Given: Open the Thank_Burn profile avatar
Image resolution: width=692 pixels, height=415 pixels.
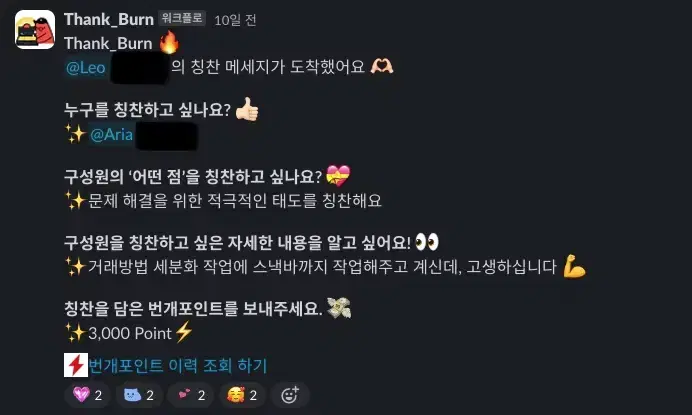Looking at the screenshot, I should (x=35, y=30).
